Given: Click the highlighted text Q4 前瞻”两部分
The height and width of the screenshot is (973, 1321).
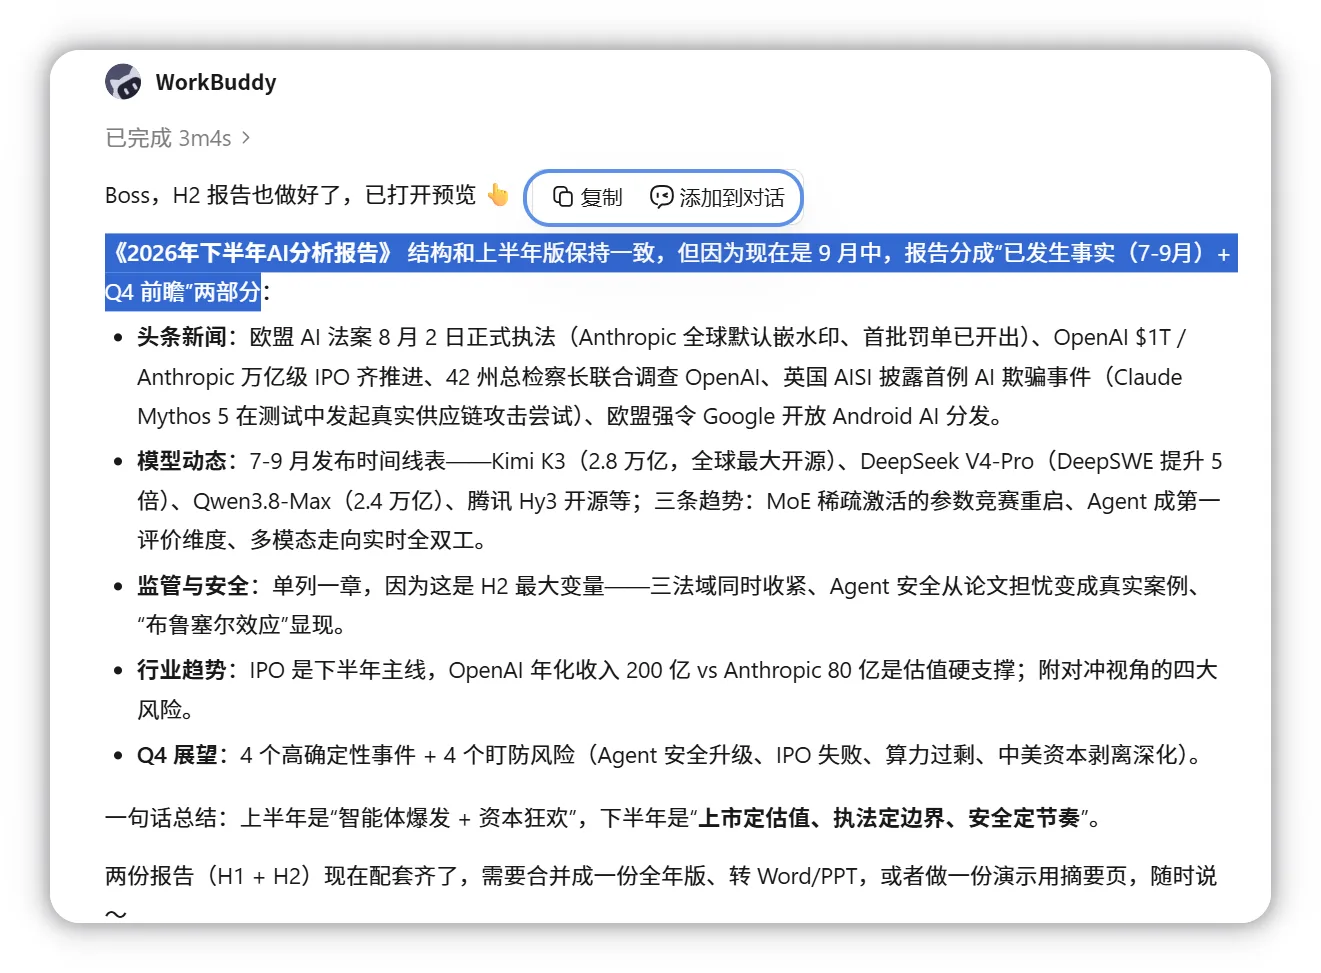Looking at the screenshot, I should click(x=183, y=292).
